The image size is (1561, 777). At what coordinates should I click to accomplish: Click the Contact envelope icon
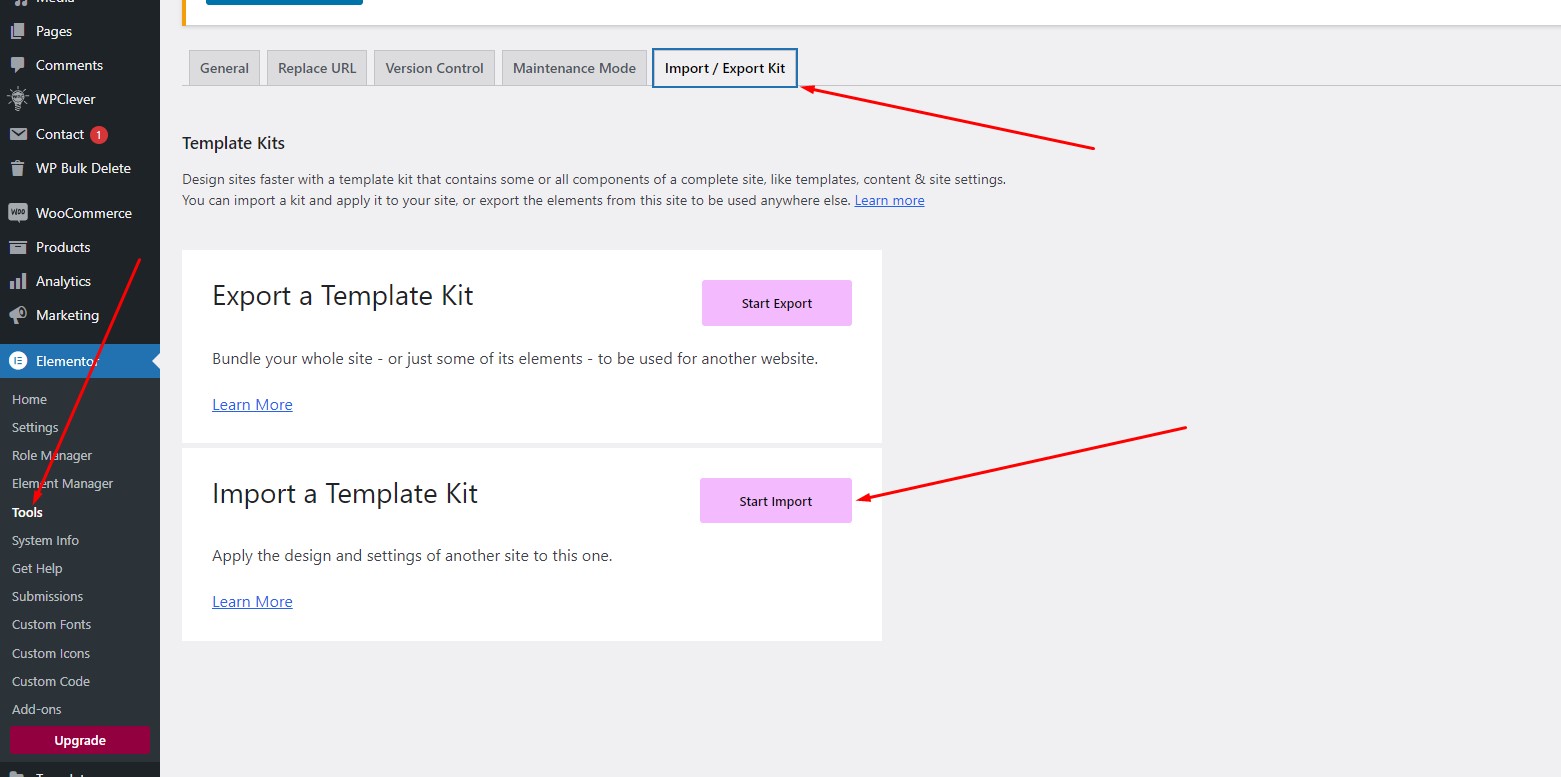tap(18, 134)
